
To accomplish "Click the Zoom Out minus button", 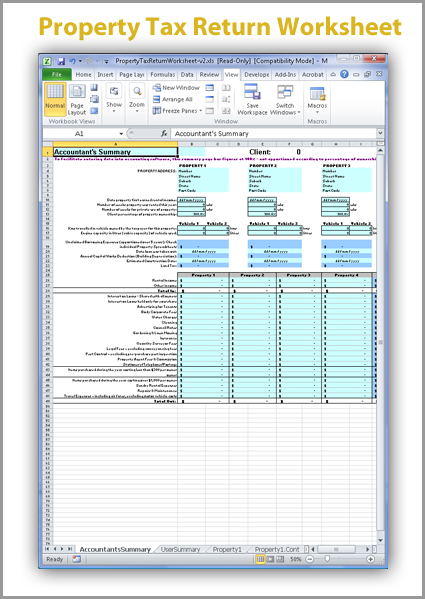I will (310, 559).
